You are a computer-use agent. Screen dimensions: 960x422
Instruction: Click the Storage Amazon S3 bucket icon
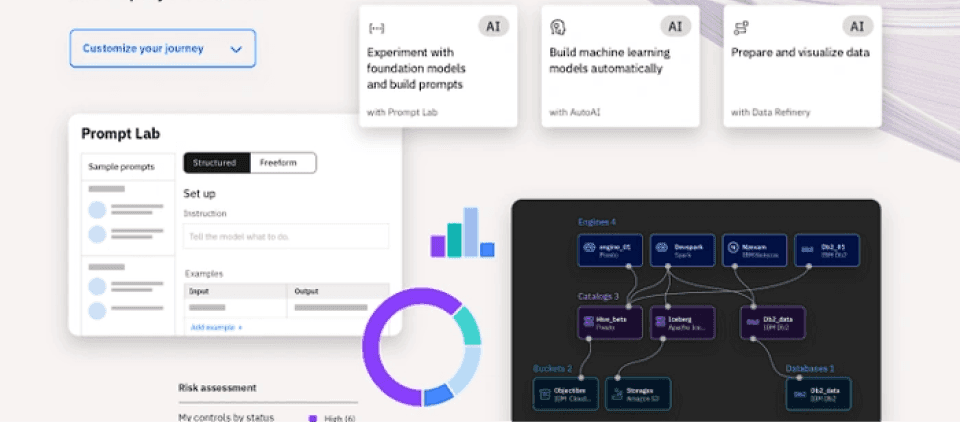(617, 394)
